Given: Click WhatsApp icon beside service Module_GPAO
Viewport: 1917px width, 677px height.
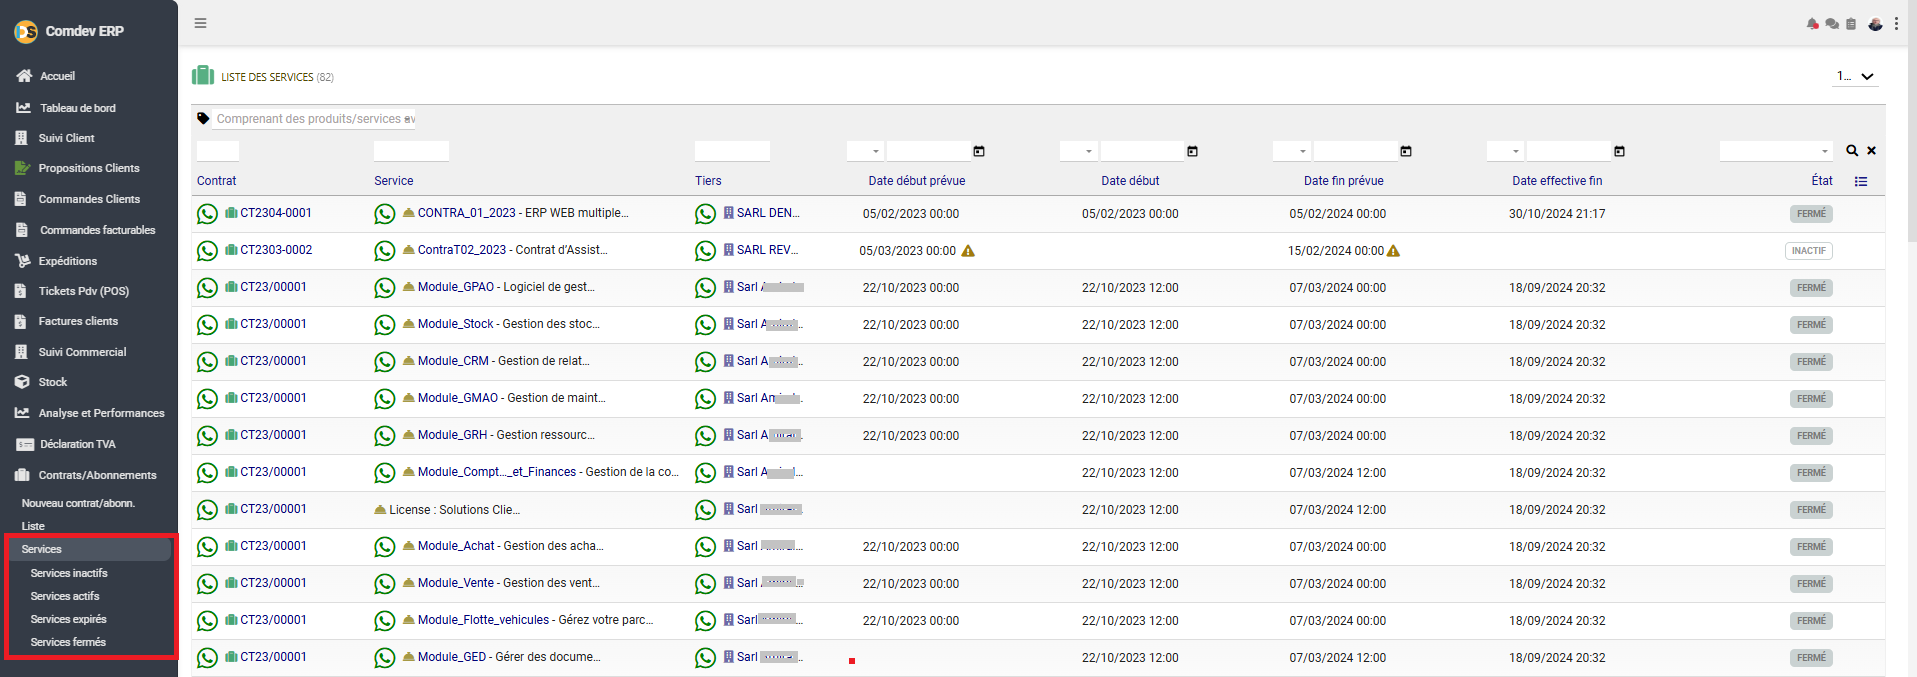Looking at the screenshot, I should 385,288.
